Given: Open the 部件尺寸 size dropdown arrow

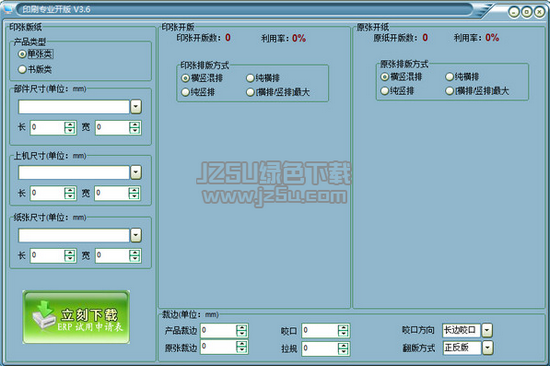Looking at the screenshot, I should 136,107.
